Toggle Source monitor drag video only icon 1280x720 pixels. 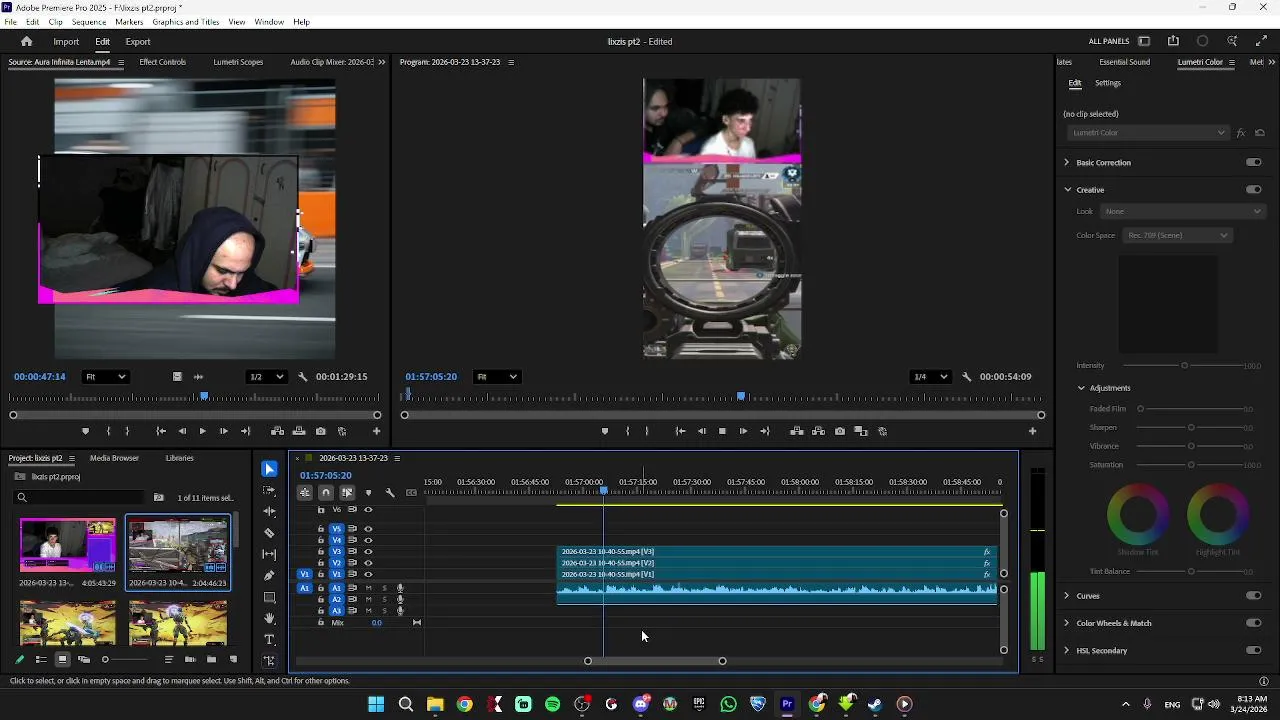click(177, 377)
